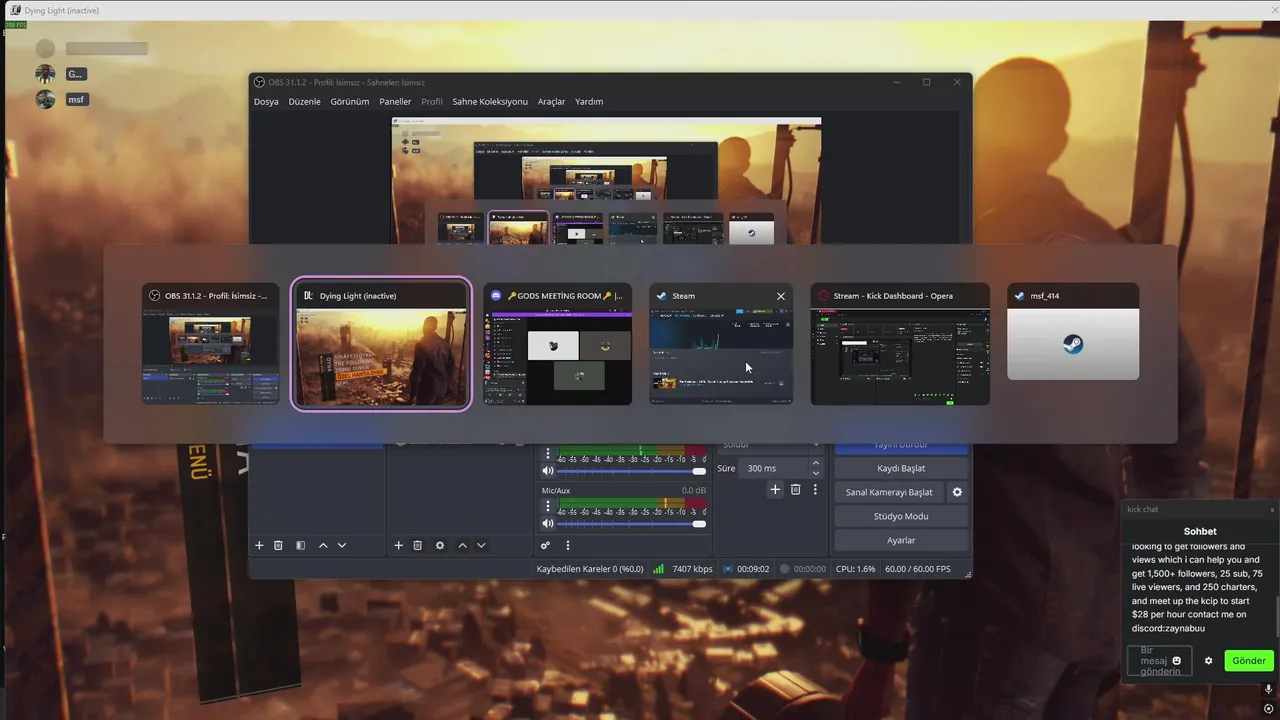Open the Sahne Koleksiyonu menu
The height and width of the screenshot is (720, 1280).
pyautogui.click(x=490, y=101)
